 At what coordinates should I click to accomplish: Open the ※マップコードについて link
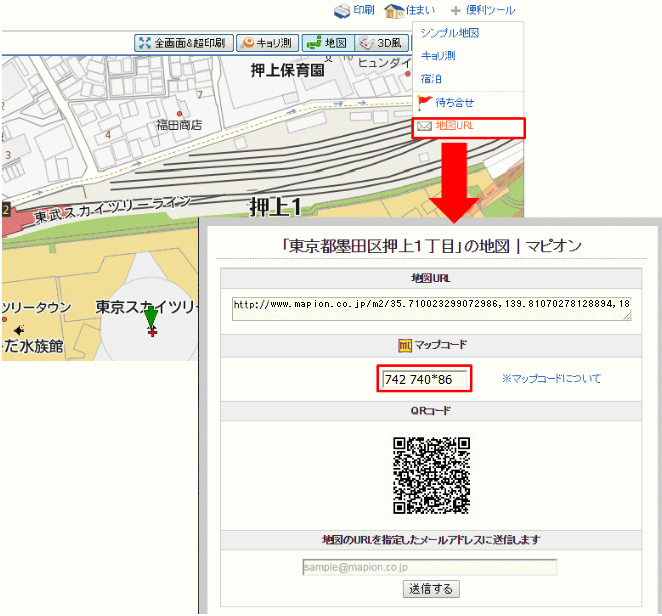coord(551,379)
